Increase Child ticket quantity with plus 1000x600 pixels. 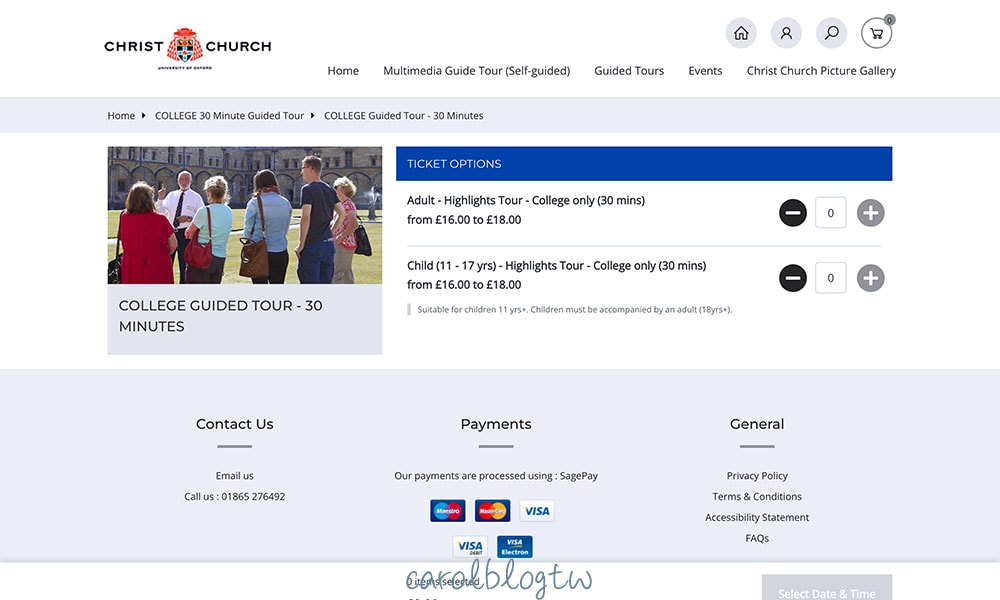871,278
